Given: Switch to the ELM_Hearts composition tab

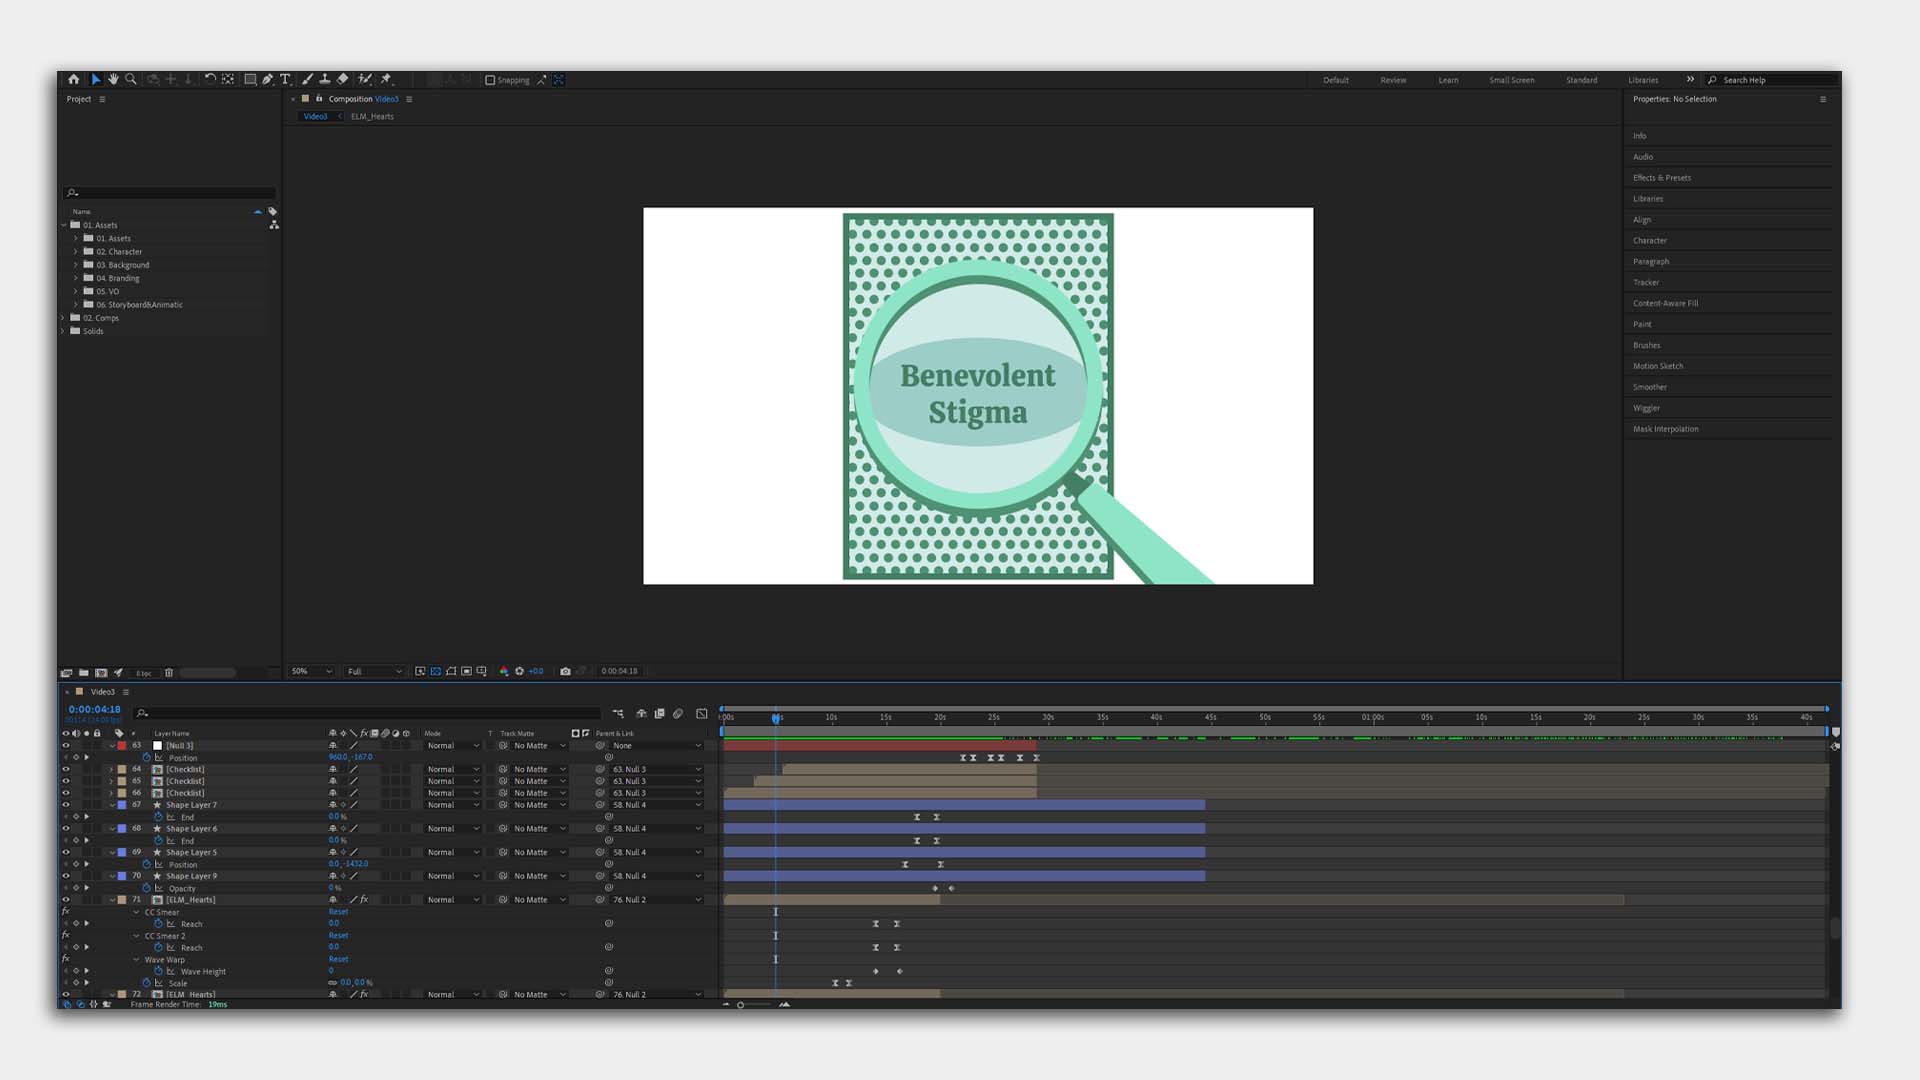Looking at the screenshot, I should [x=372, y=116].
